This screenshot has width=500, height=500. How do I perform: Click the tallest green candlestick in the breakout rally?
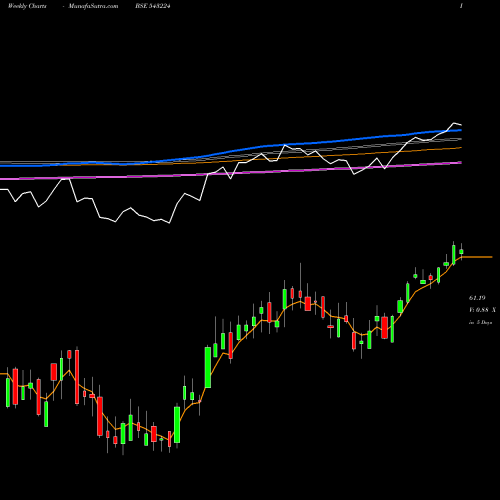point(208,367)
